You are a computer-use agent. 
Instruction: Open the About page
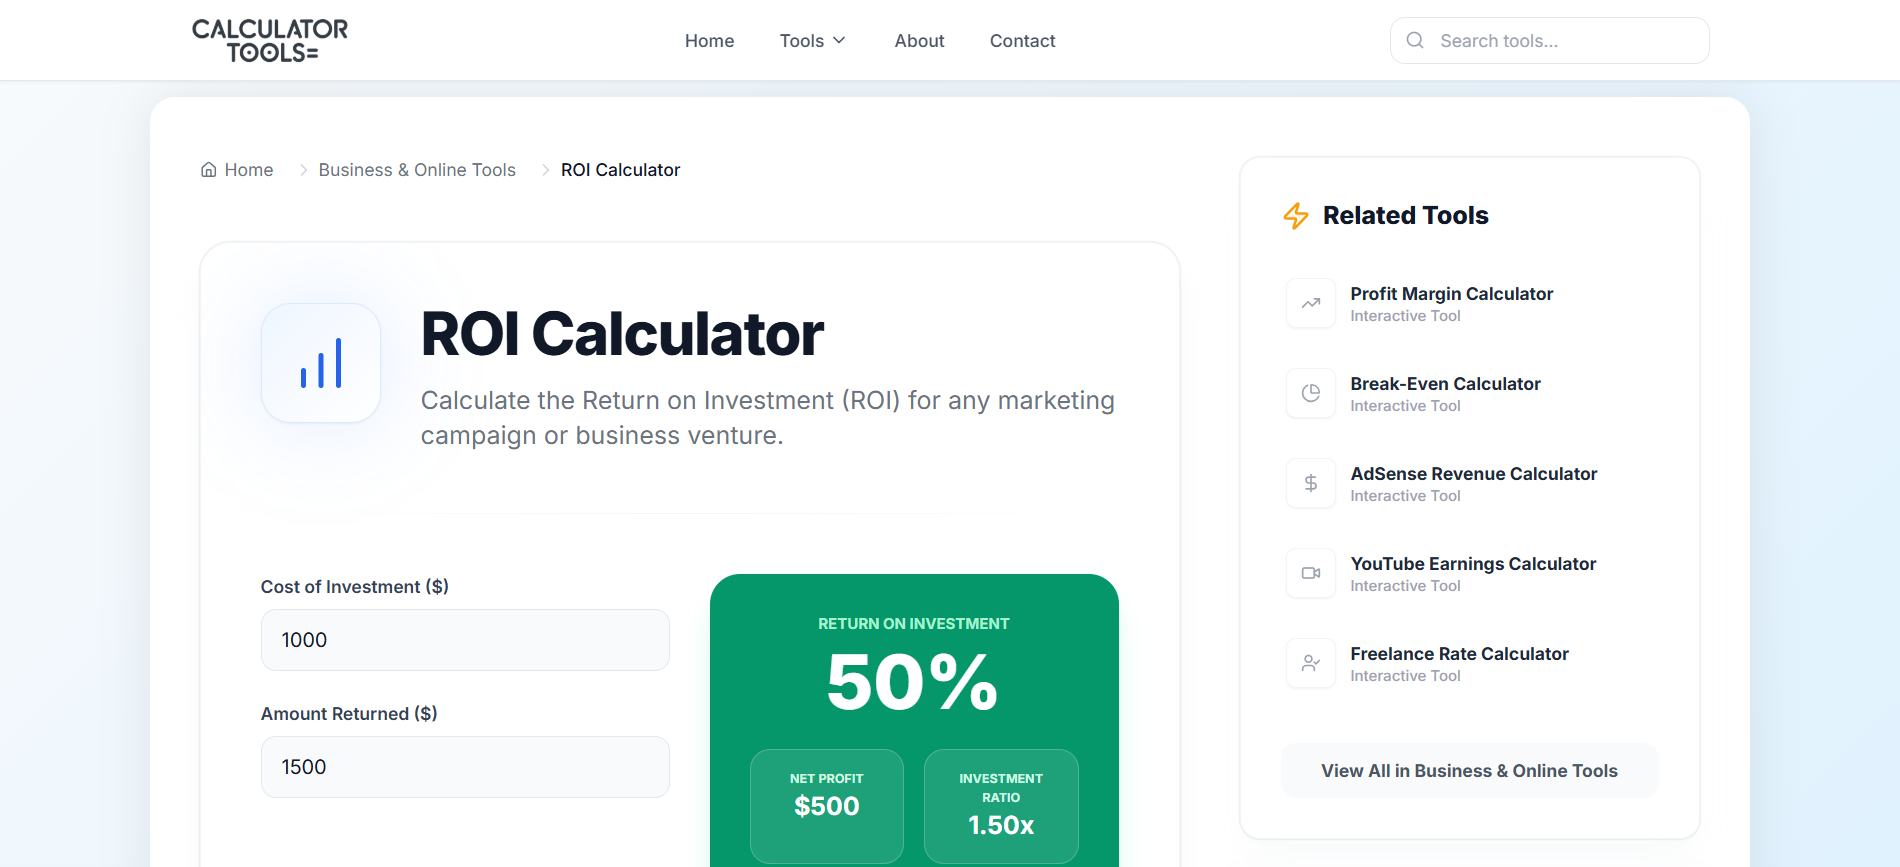click(x=919, y=40)
